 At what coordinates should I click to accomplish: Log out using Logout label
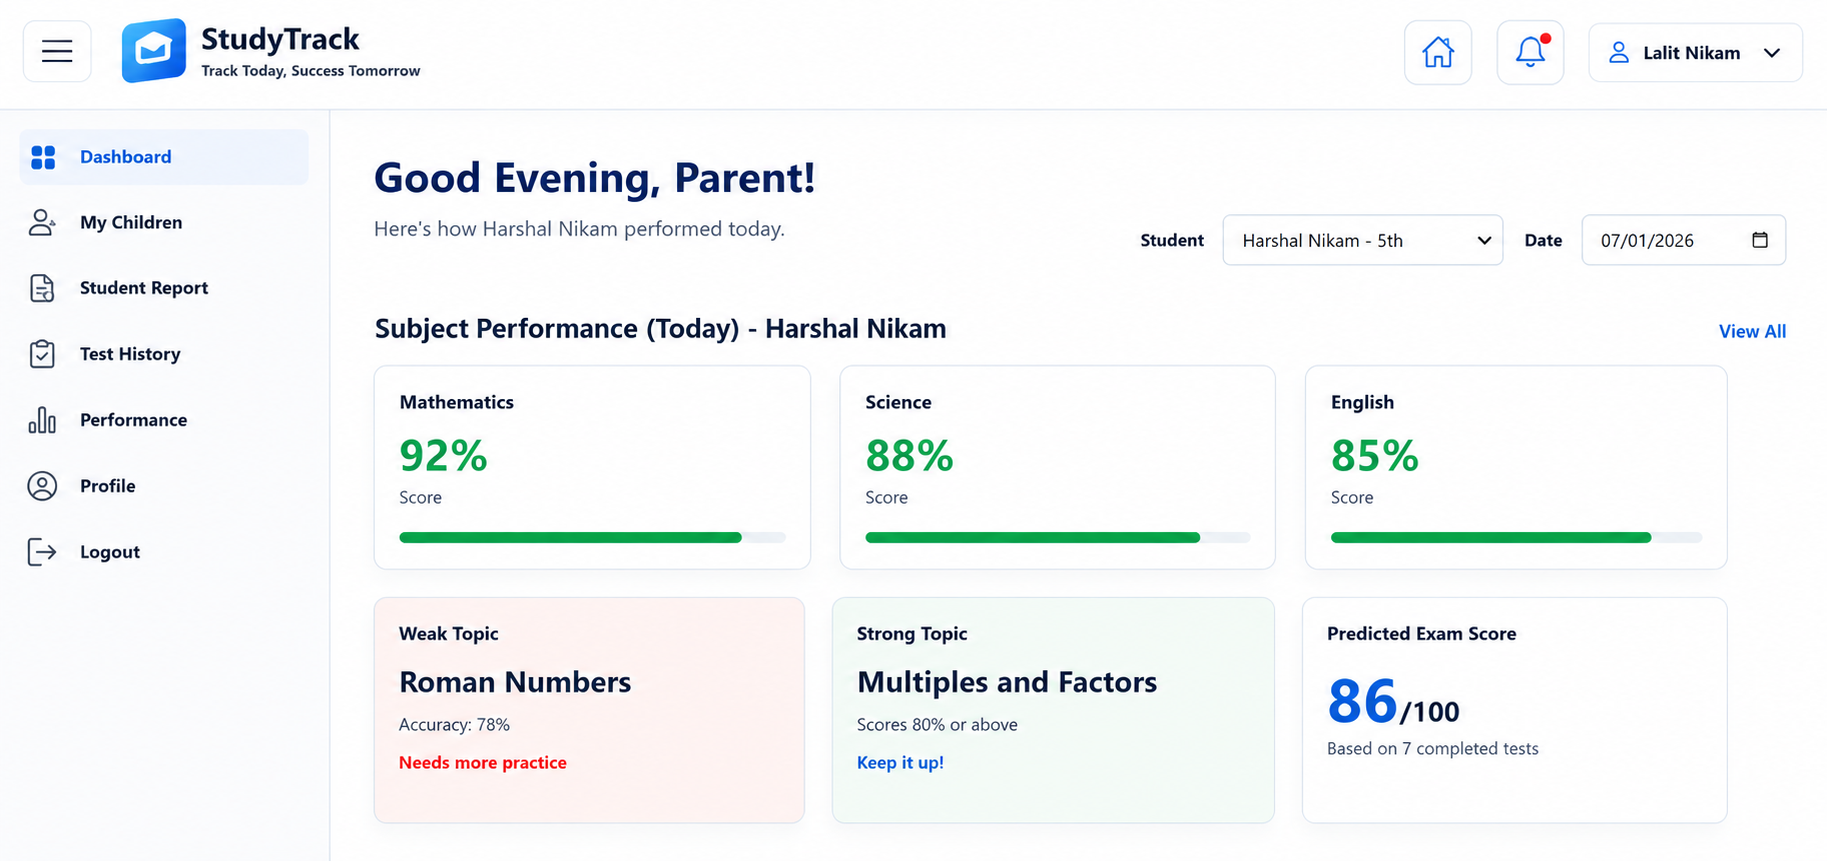click(x=110, y=552)
